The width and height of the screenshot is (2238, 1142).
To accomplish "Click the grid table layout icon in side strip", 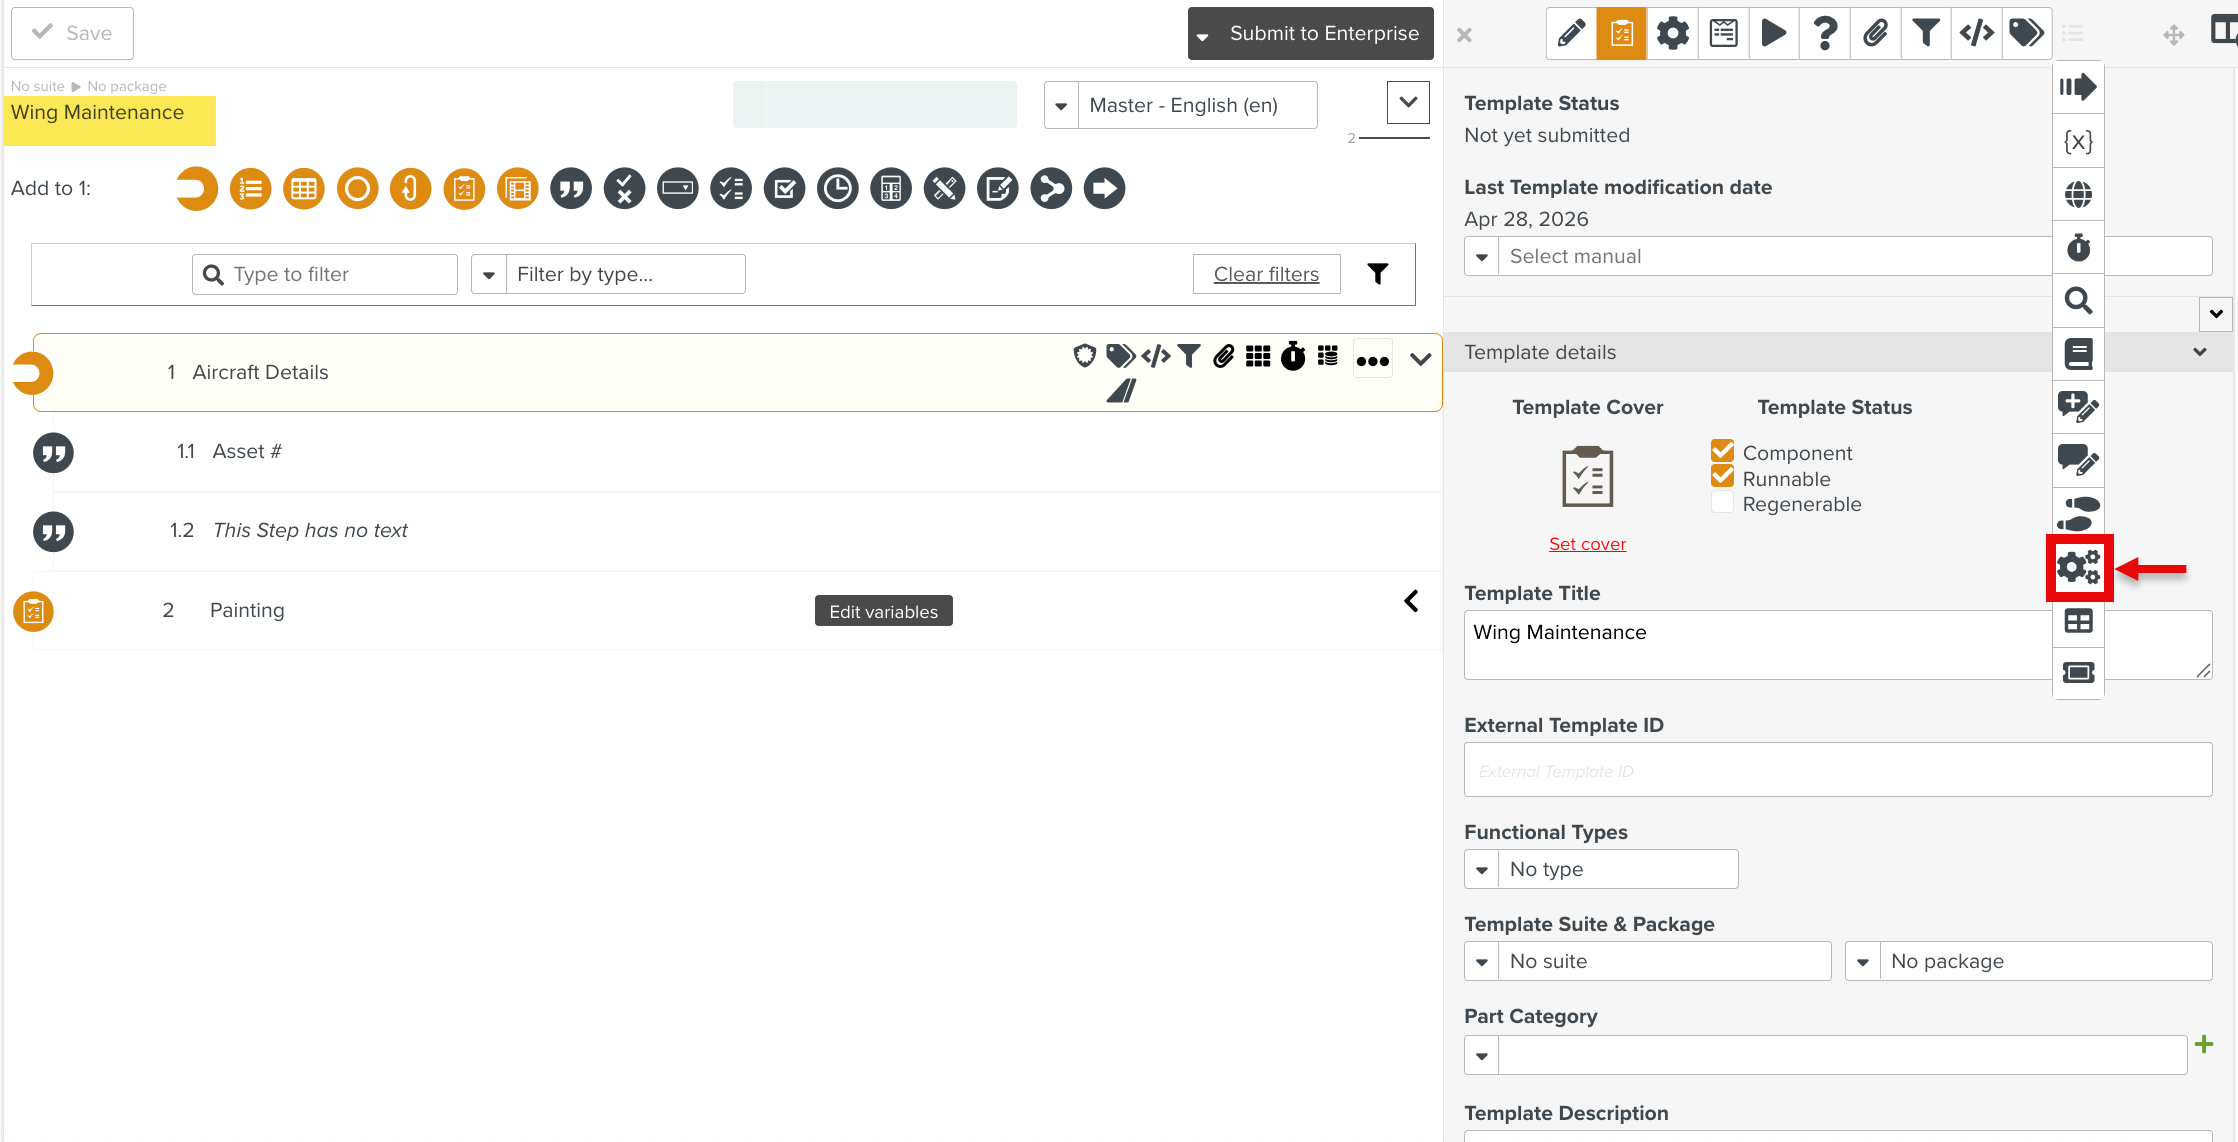I will point(2078,621).
